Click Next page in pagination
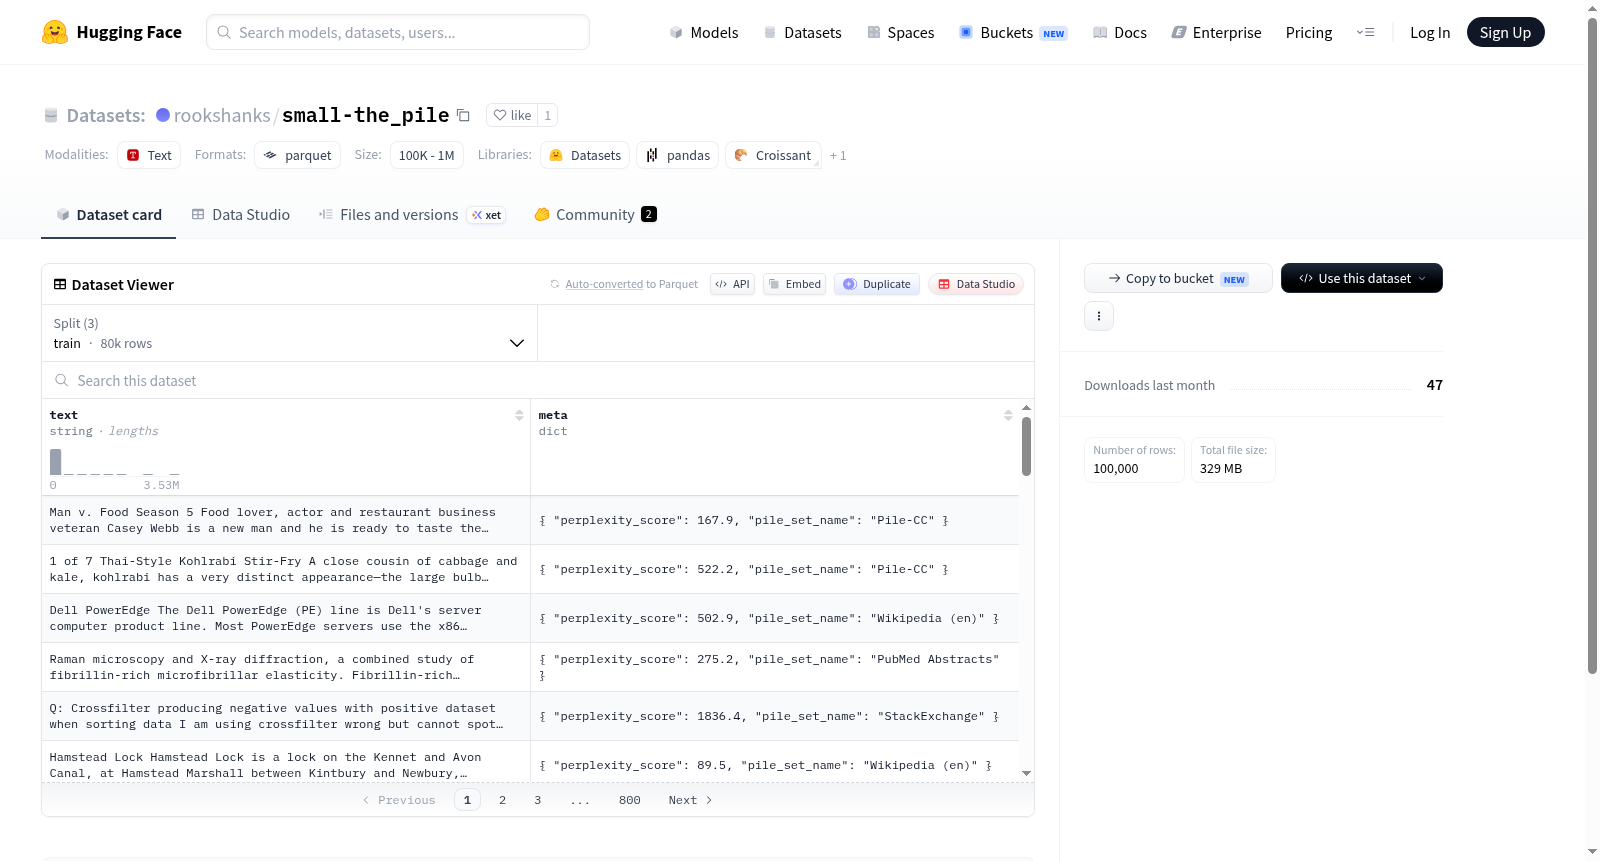1600x861 pixels. point(690,800)
